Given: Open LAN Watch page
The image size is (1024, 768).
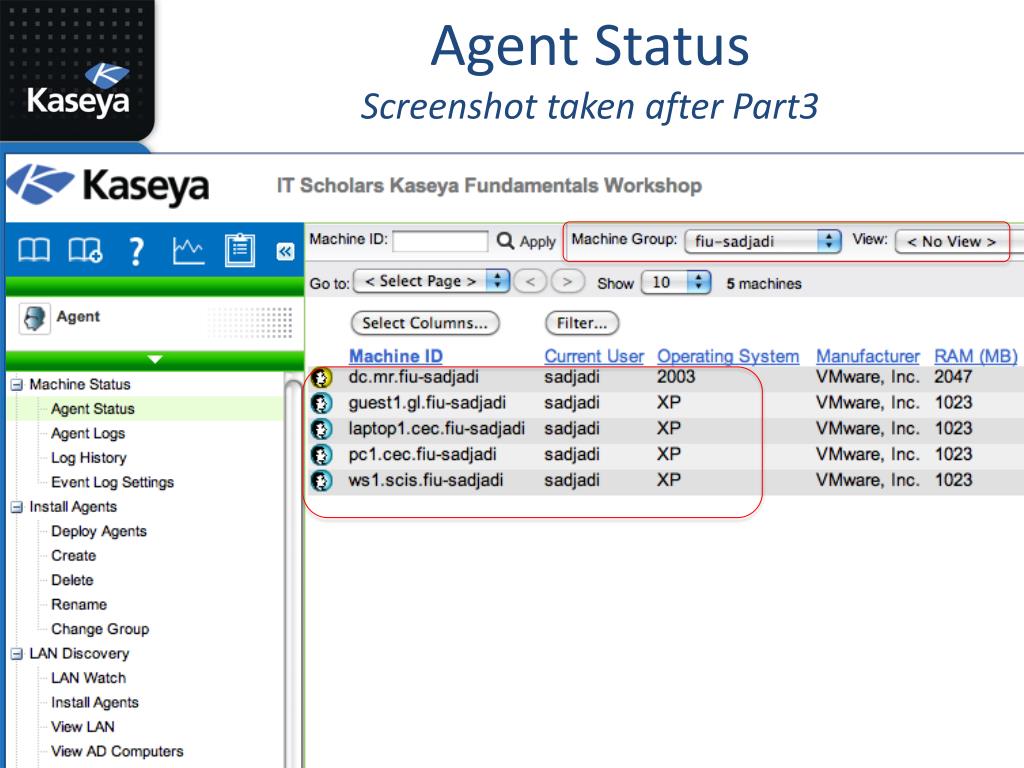Looking at the screenshot, I should (x=88, y=678).
